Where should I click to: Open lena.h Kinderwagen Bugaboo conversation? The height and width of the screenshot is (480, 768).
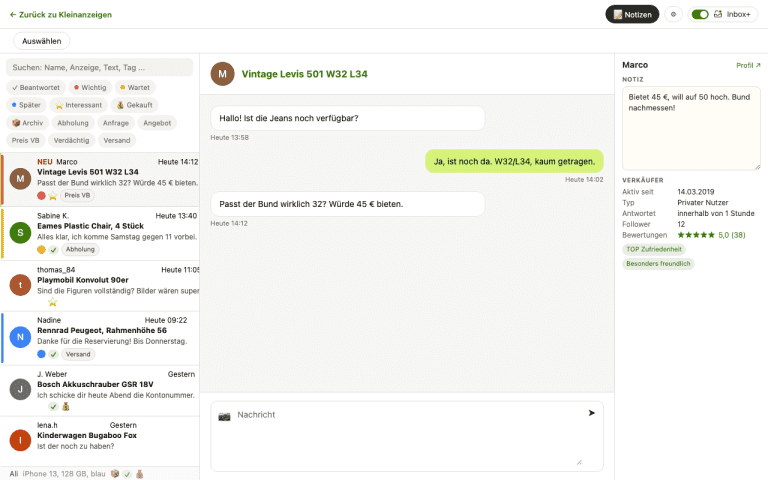coord(100,441)
